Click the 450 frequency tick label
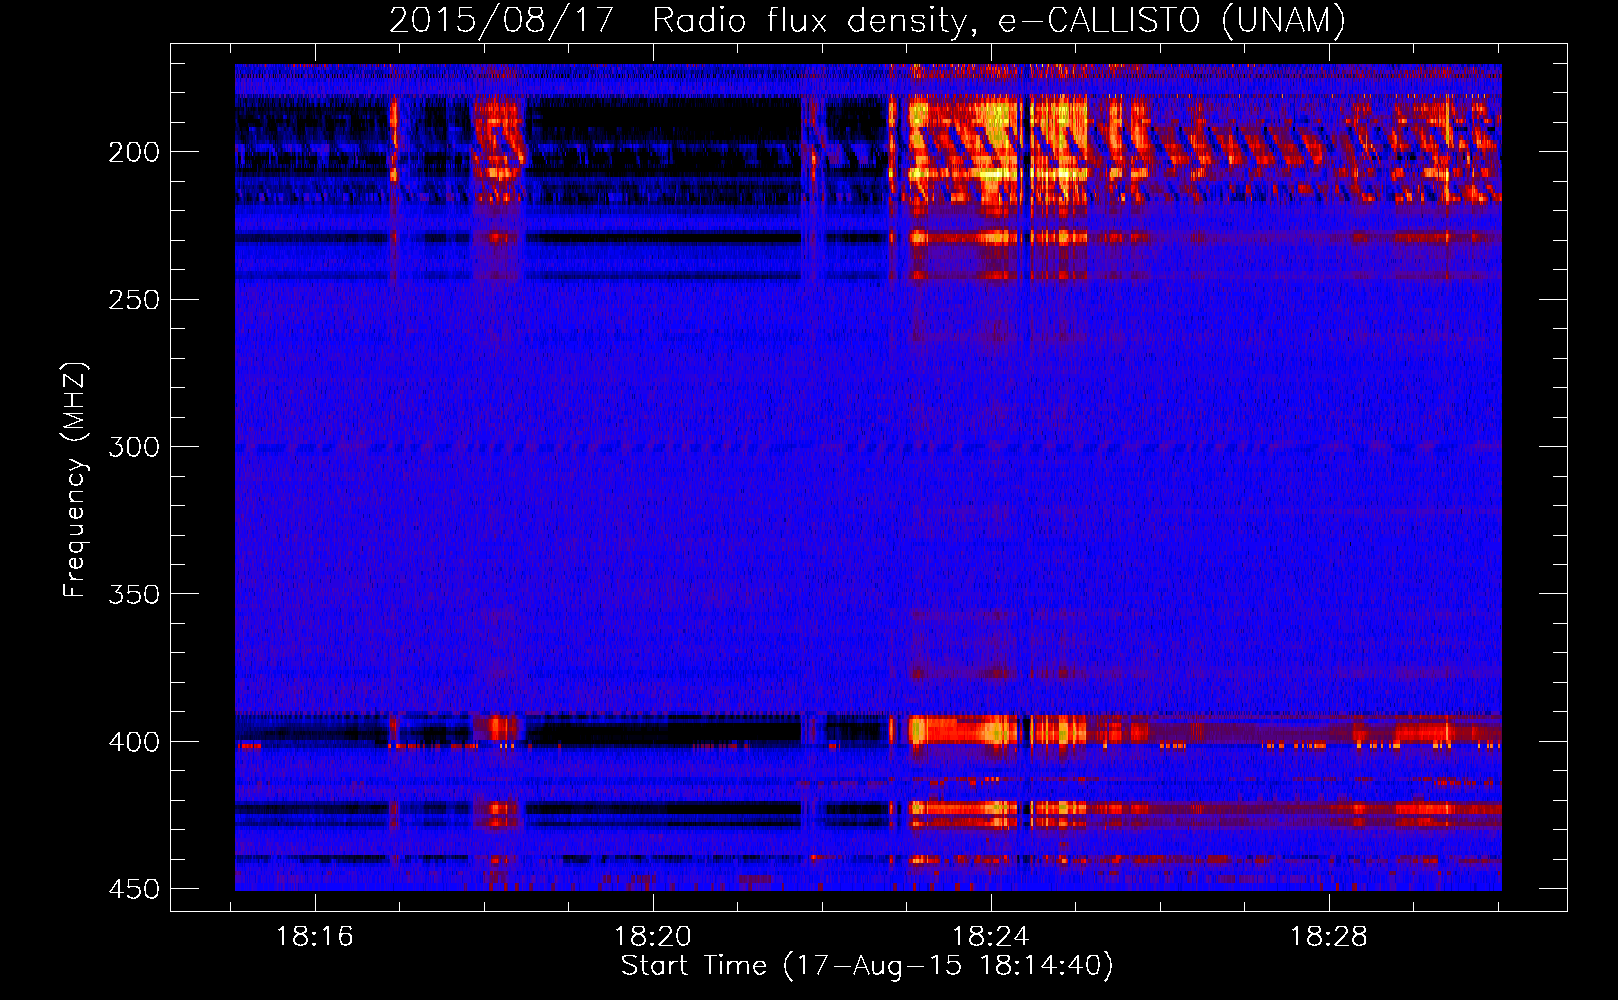Image resolution: width=1618 pixels, height=1000 pixels. coord(134,889)
